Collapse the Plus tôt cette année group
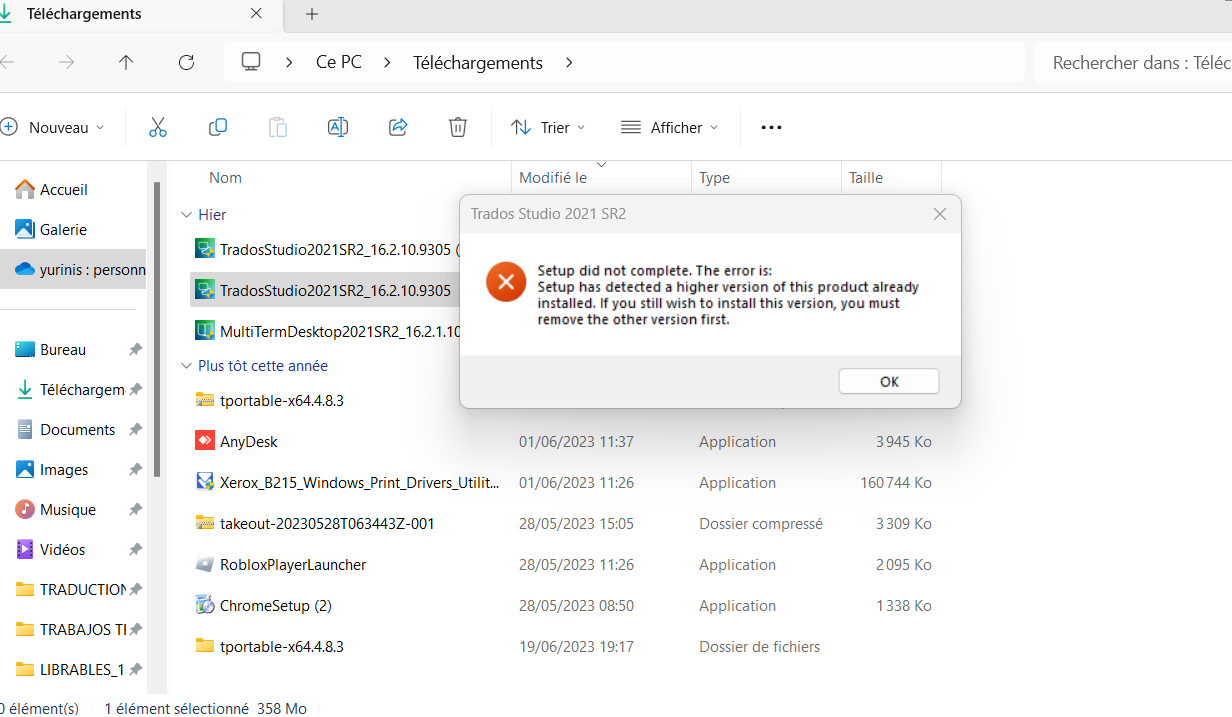Screen dimensions: 1232x717 click(186, 366)
